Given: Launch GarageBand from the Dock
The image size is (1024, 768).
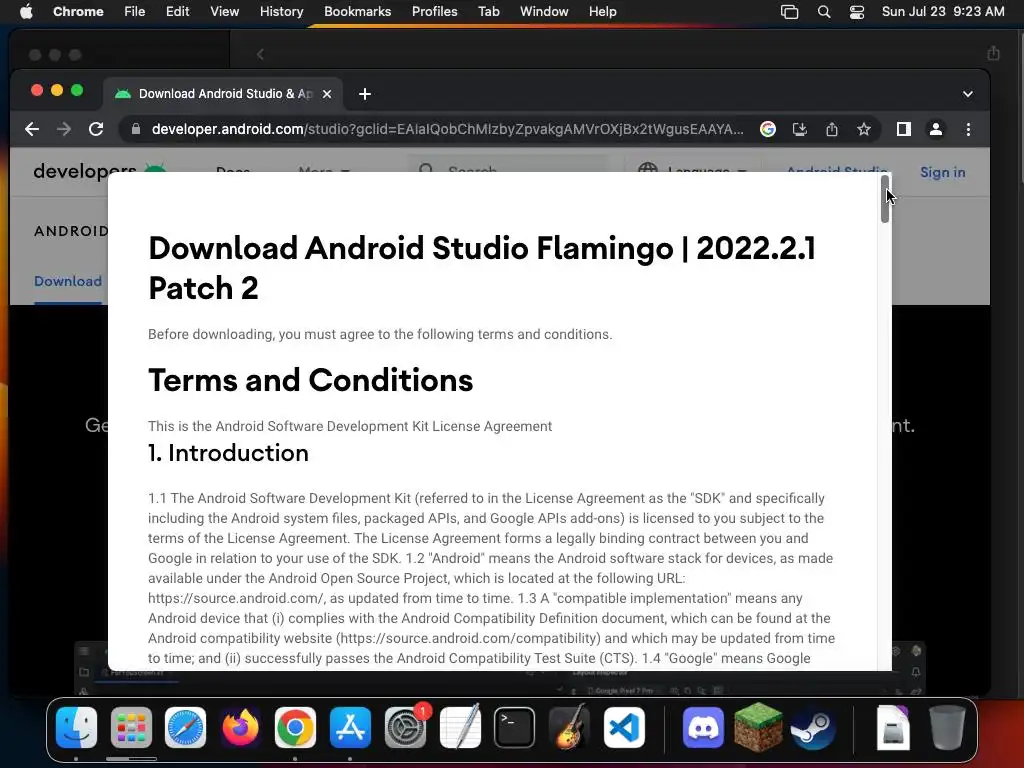Looking at the screenshot, I should pyautogui.click(x=569, y=728).
